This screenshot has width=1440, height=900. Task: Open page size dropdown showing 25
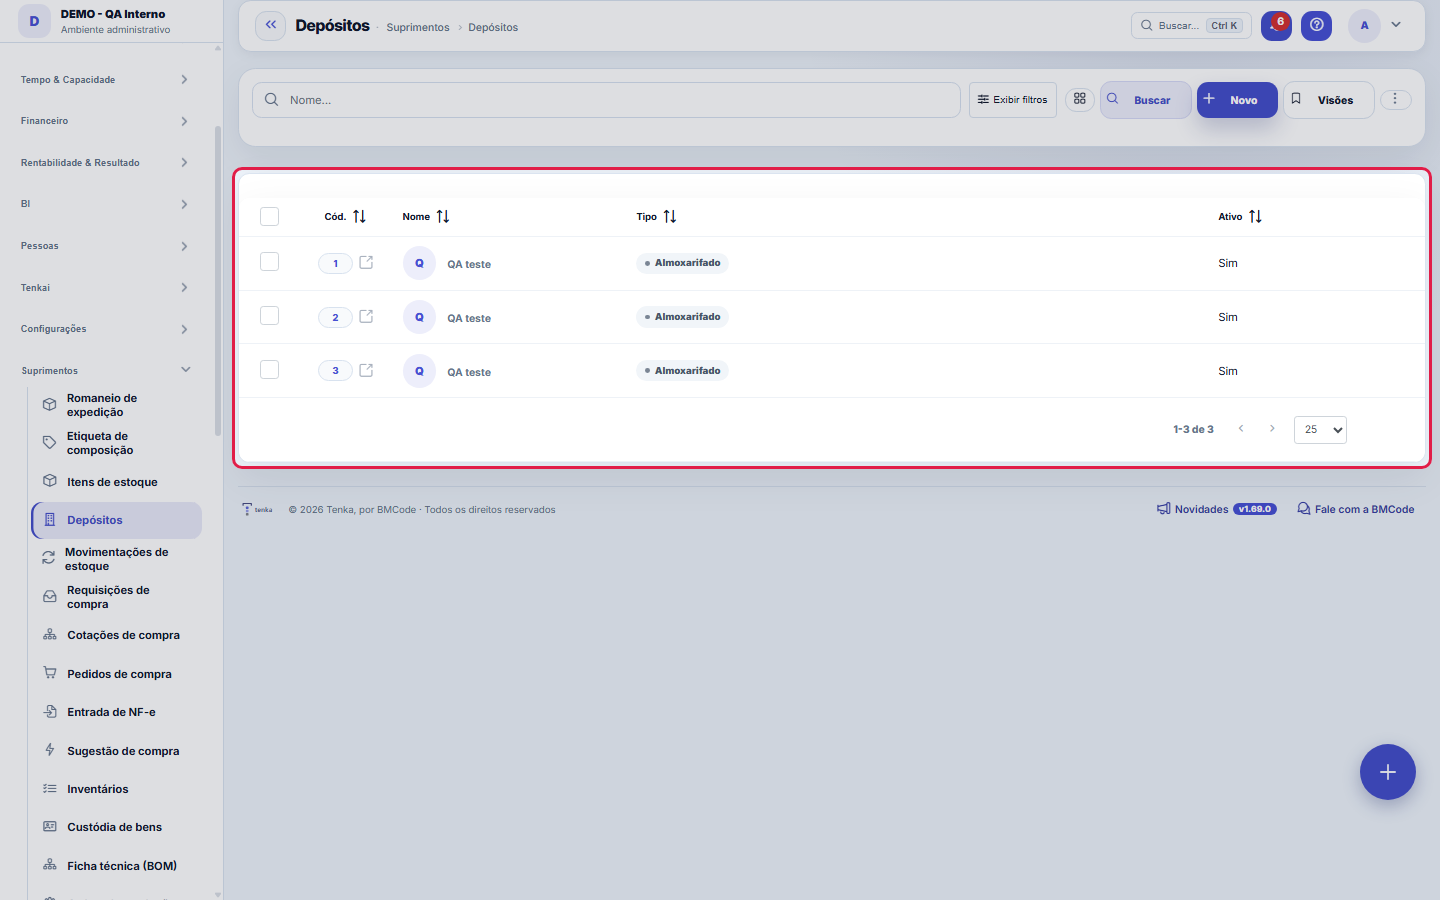[1320, 430]
